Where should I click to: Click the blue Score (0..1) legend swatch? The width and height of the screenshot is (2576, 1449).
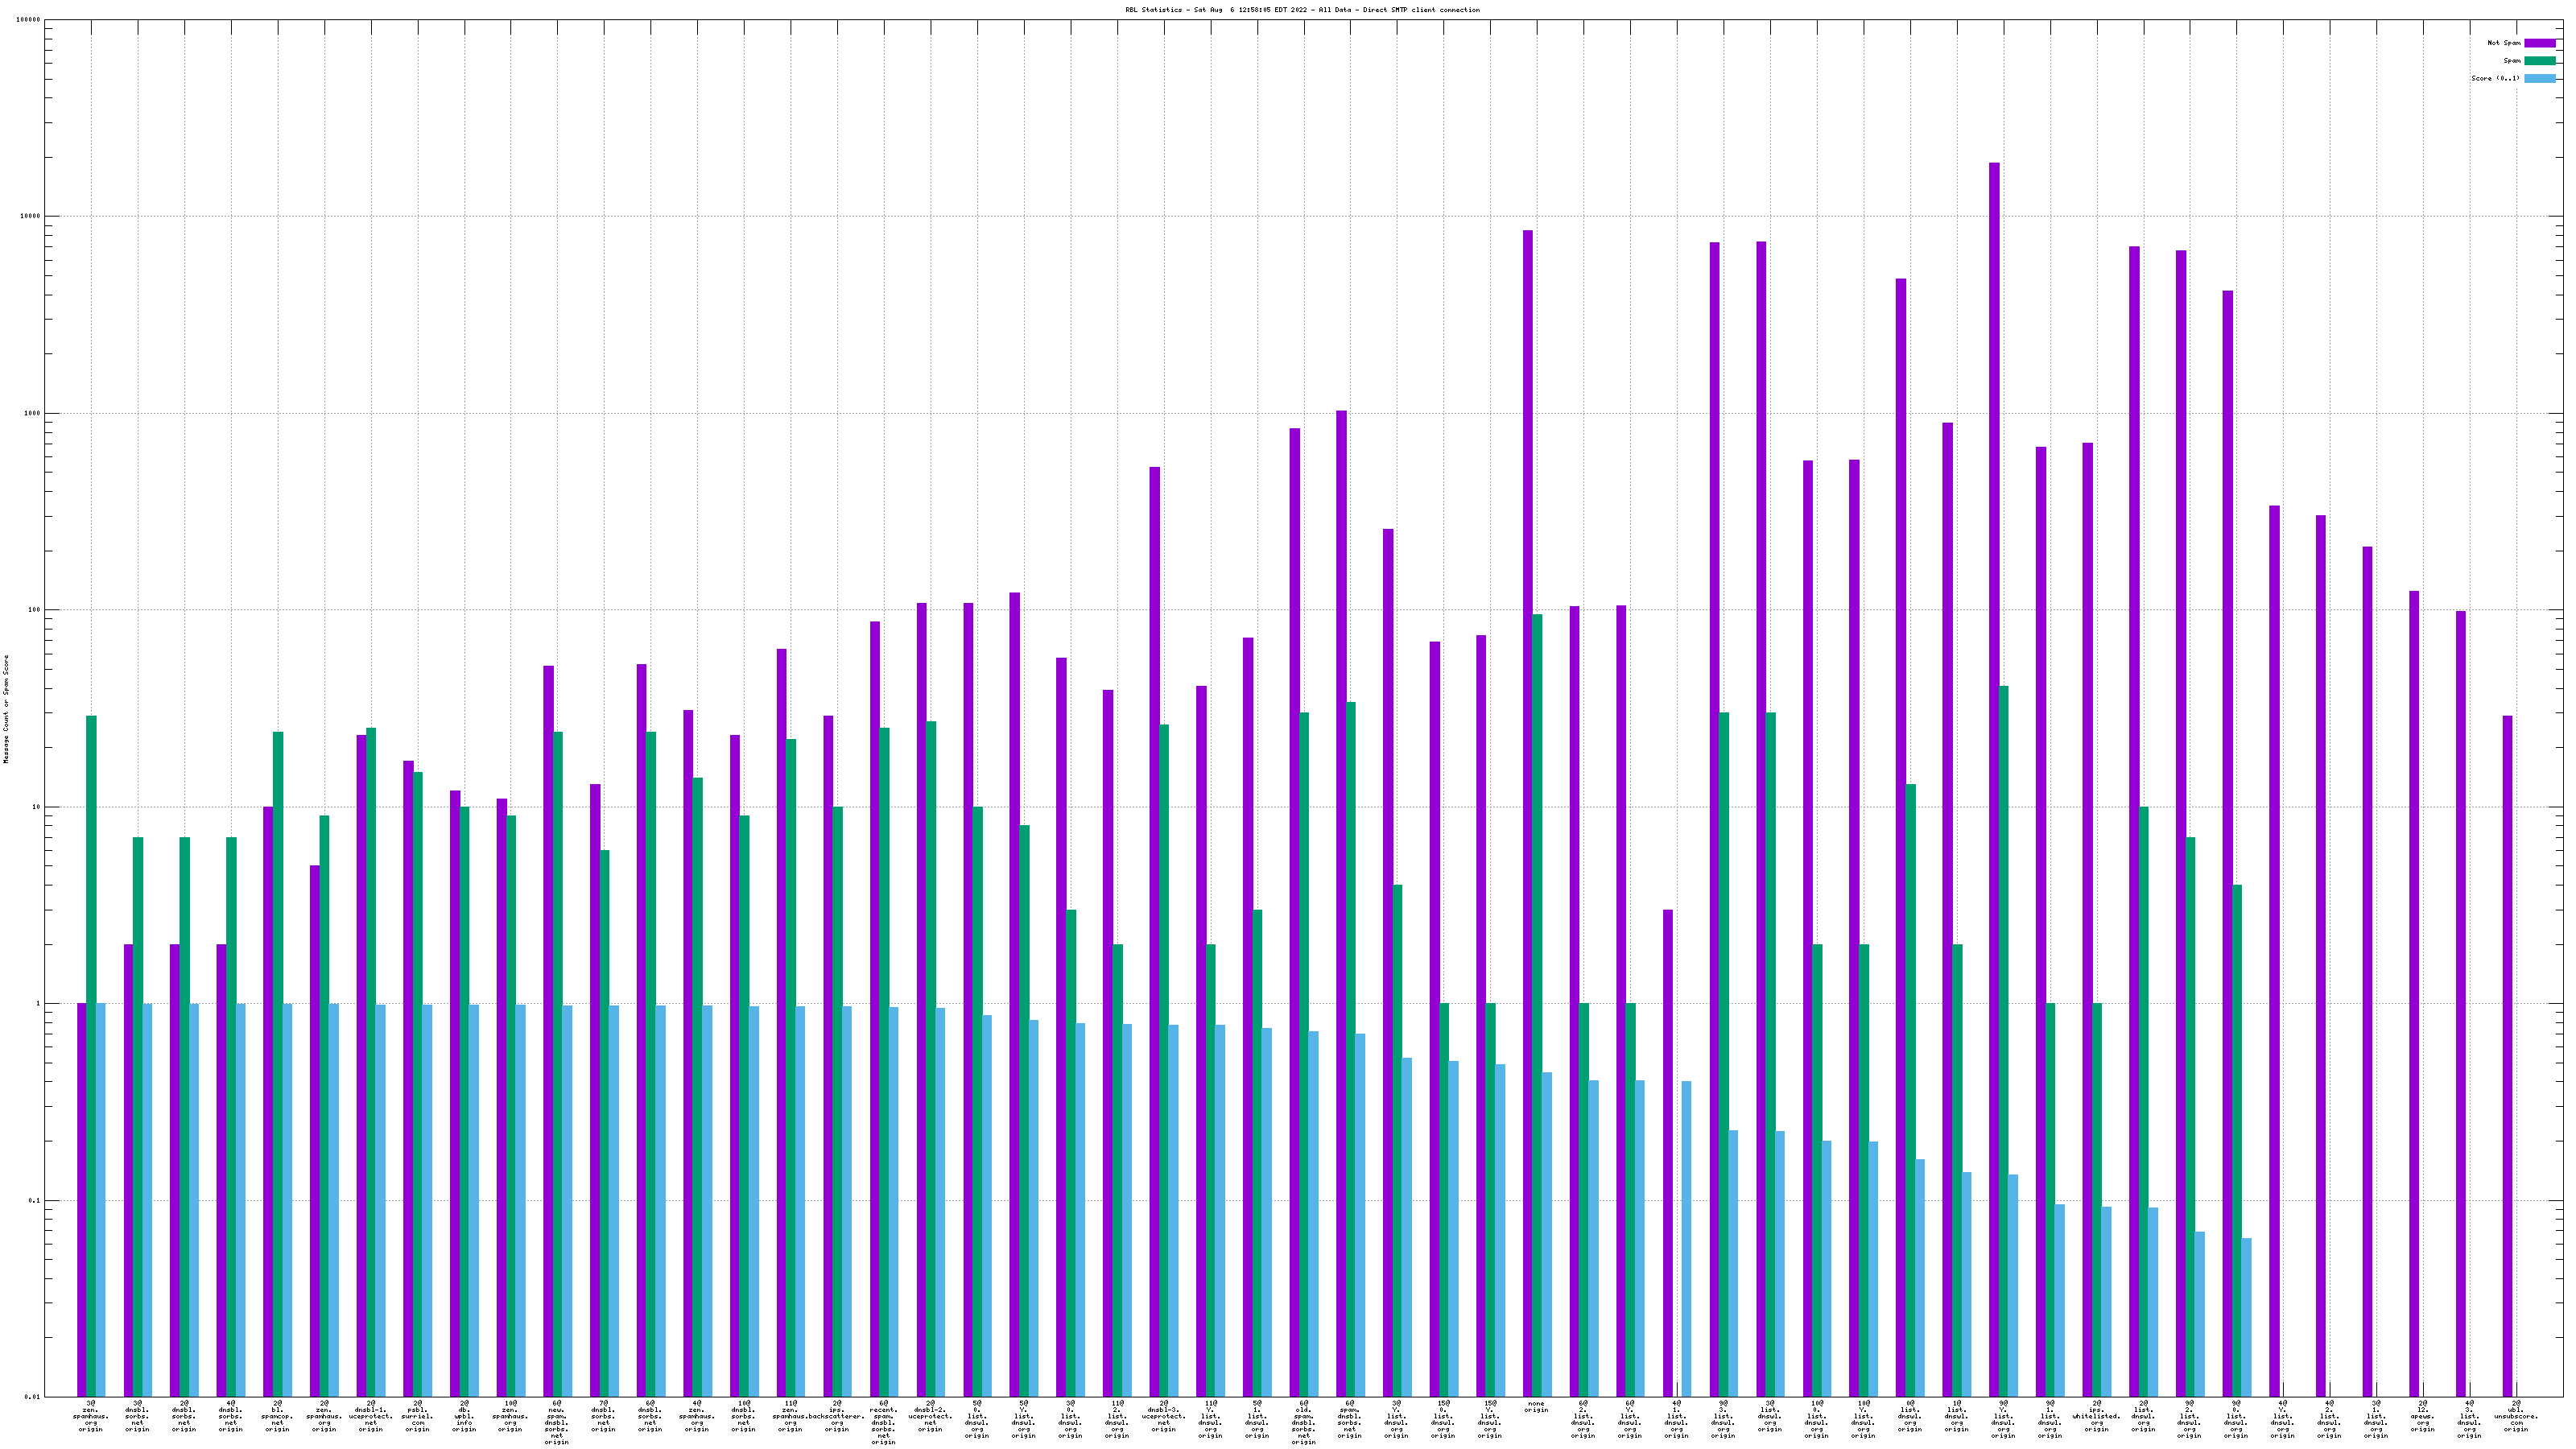[2539, 78]
